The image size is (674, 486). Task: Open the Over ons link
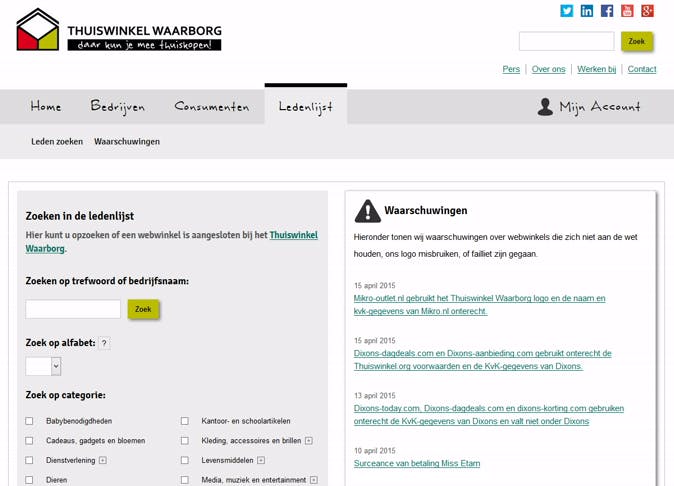point(548,69)
